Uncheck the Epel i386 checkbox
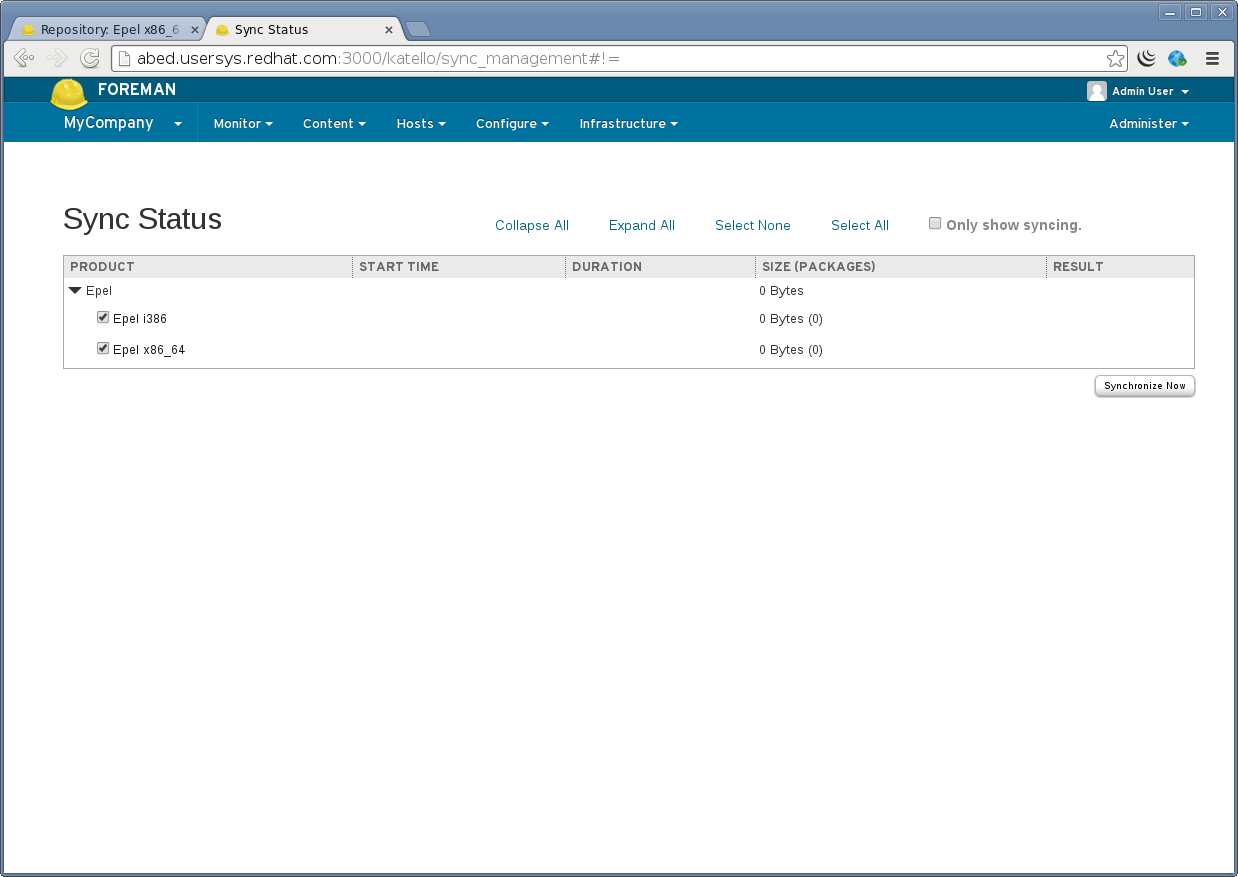Image resolution: width=1238 pixels, height=877 pixels. point(103,318)
